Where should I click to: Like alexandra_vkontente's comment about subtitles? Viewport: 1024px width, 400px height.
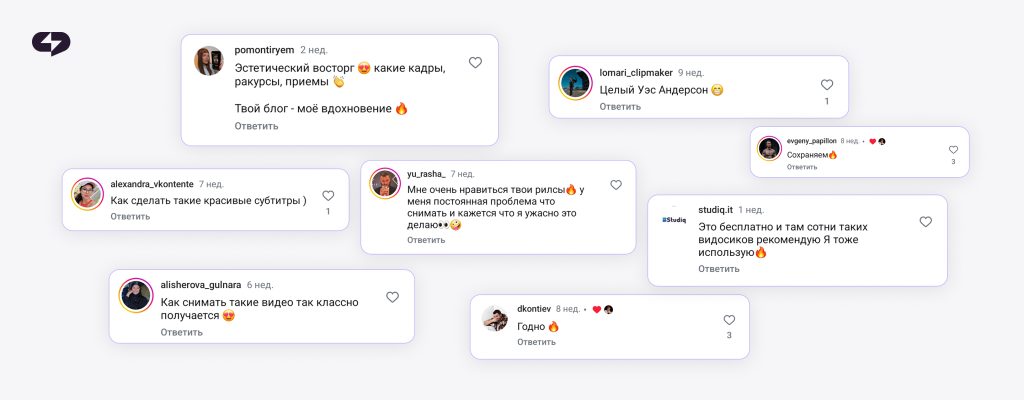328,195
